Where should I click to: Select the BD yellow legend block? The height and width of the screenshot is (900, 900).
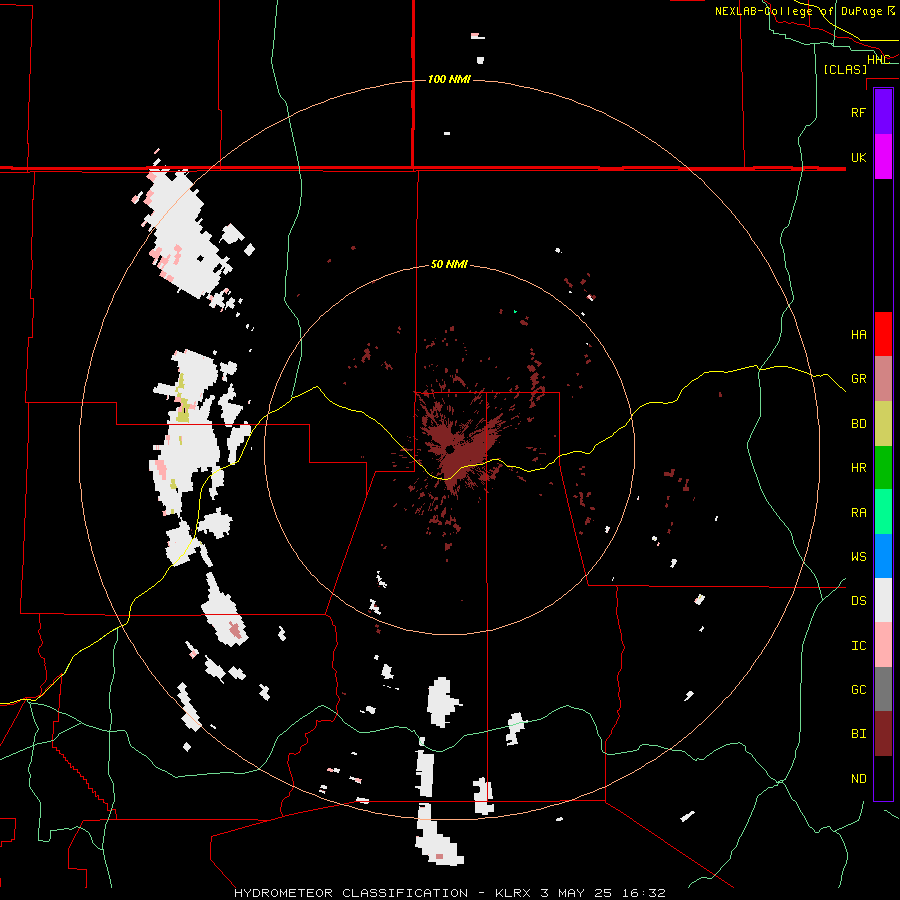click(883, 424)
